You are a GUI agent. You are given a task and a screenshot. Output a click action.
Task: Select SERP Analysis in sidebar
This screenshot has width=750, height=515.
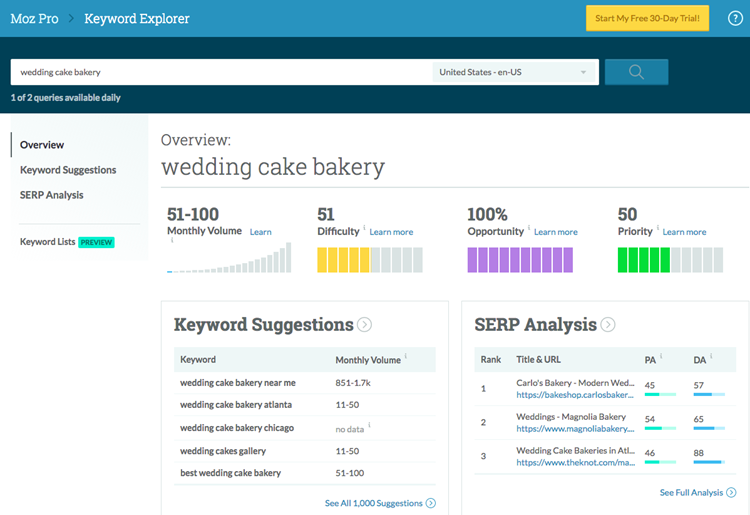coord(52,195)
